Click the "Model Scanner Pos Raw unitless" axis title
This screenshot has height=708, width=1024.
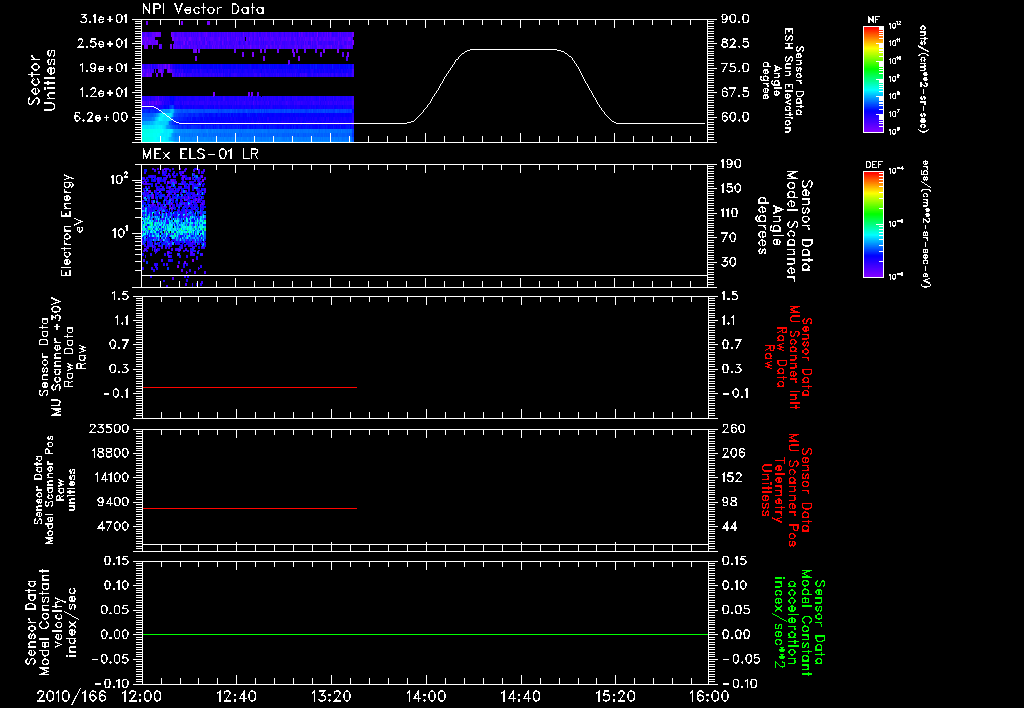point(55,490)
